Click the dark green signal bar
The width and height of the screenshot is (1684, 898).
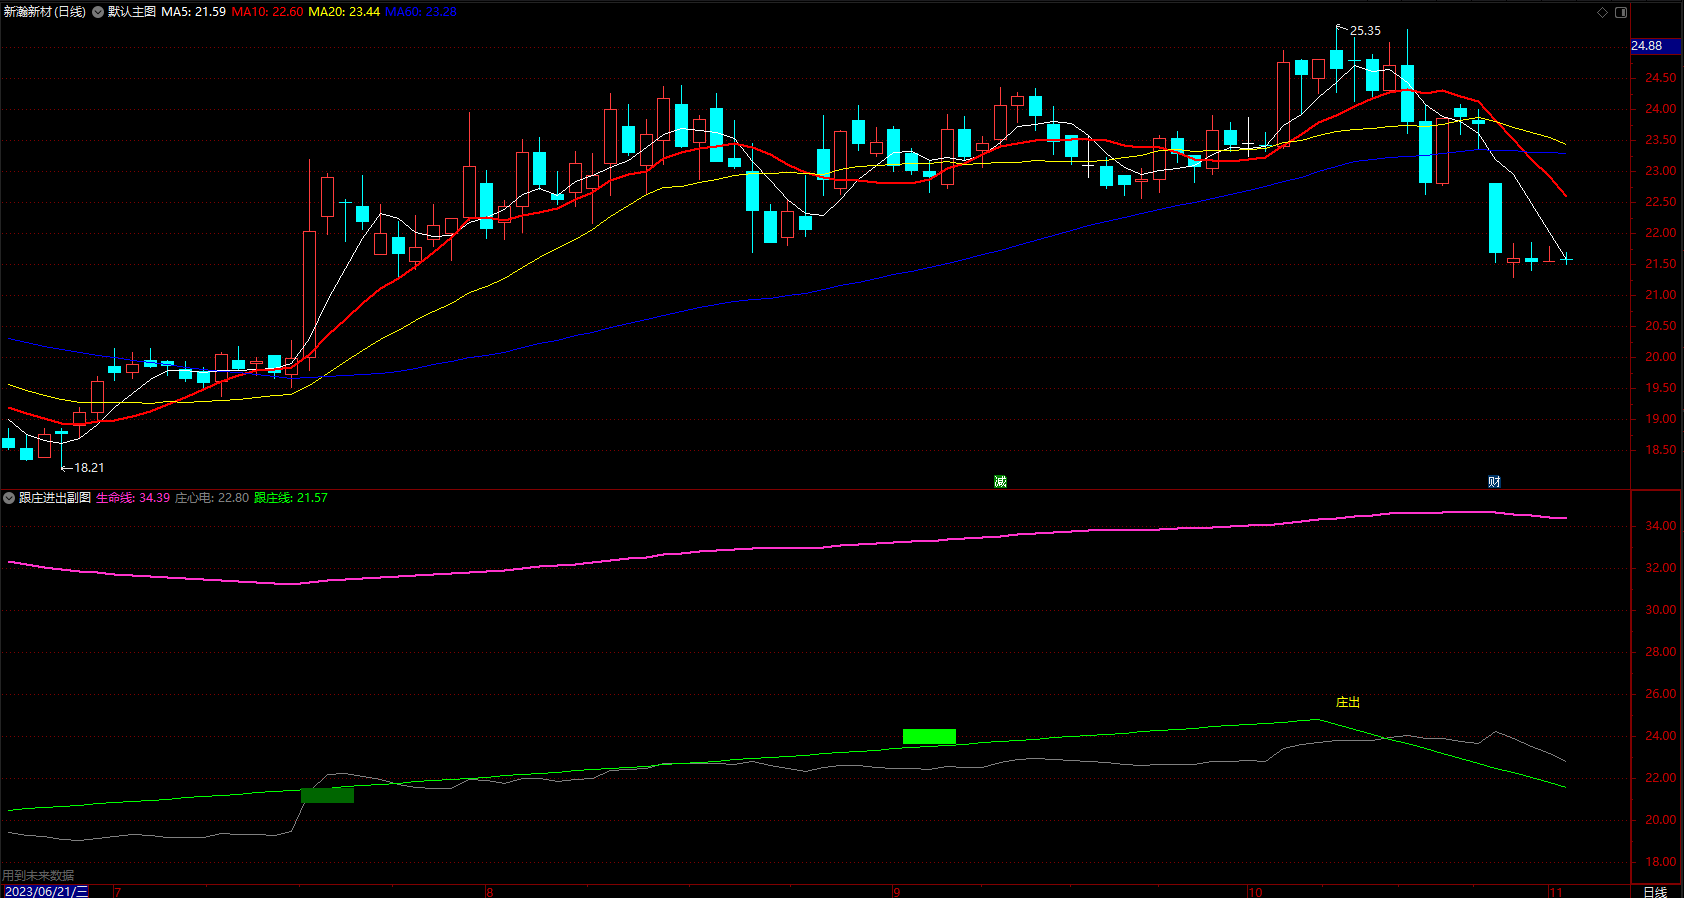327,795
